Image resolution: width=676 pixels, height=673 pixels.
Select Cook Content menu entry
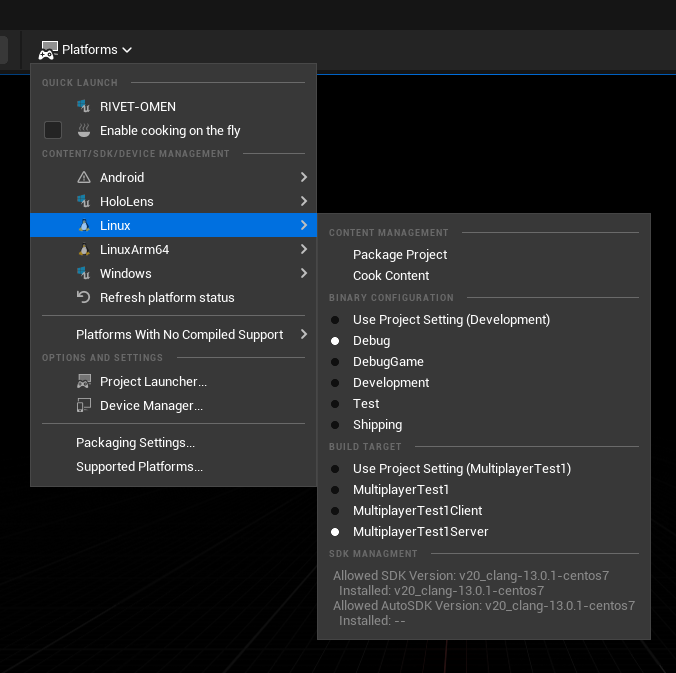[x=391, y=276]
